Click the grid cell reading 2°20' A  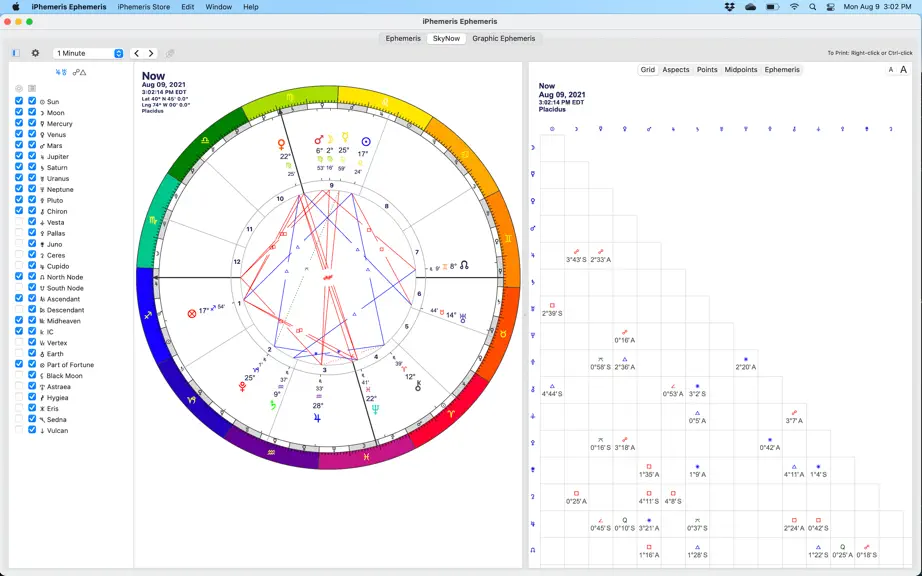[x=746, y=363]
